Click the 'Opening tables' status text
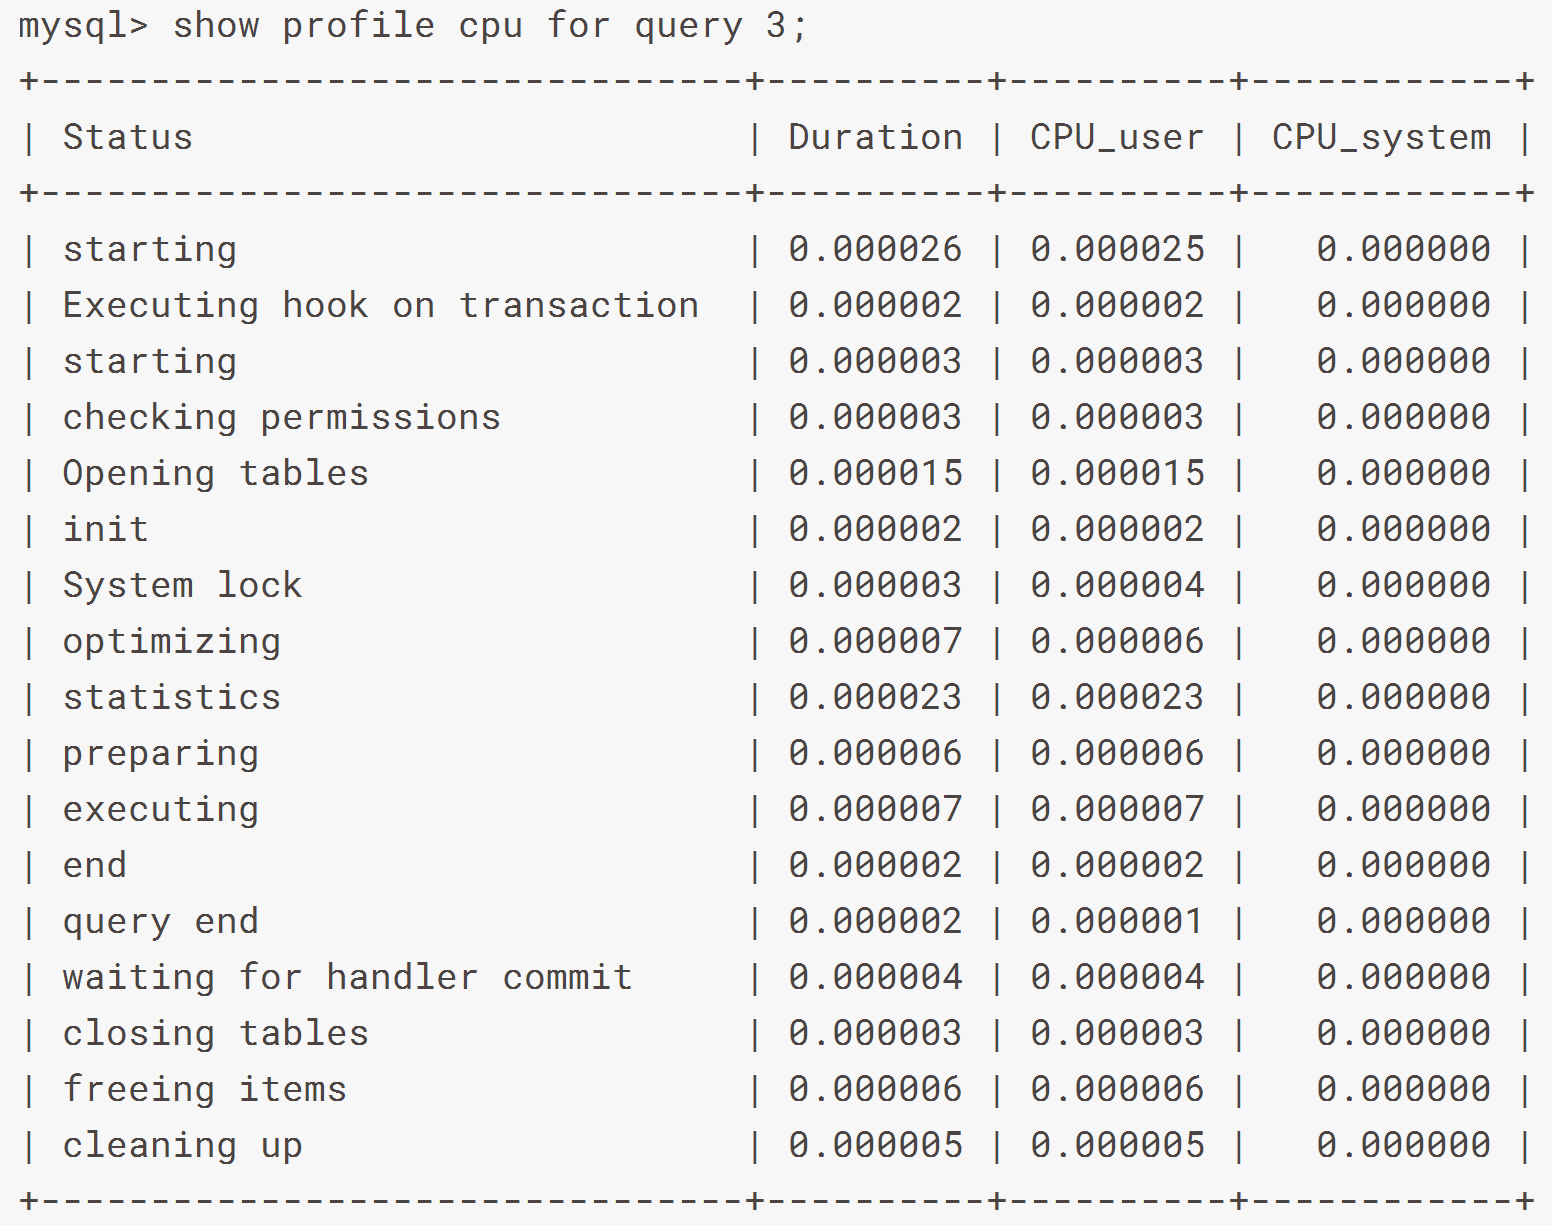The height and width of the screenshot is (1225, 1552). [x=215, y=473]
